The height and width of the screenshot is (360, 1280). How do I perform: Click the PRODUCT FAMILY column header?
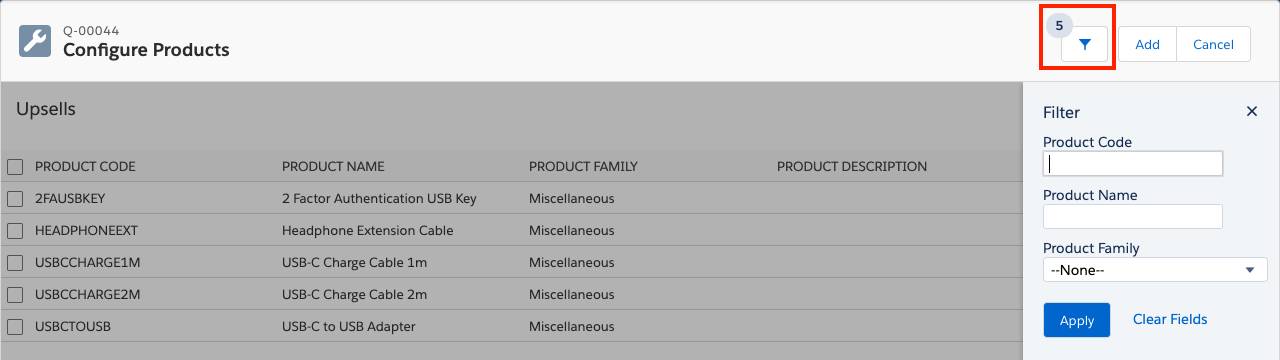583,167
